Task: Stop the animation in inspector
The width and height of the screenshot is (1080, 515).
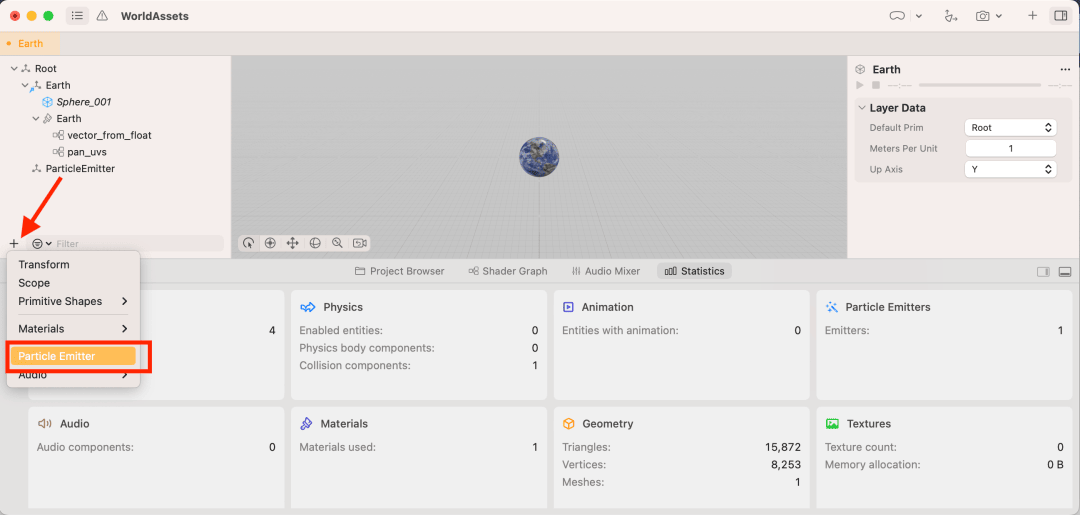Action: (x=875, y=85)
